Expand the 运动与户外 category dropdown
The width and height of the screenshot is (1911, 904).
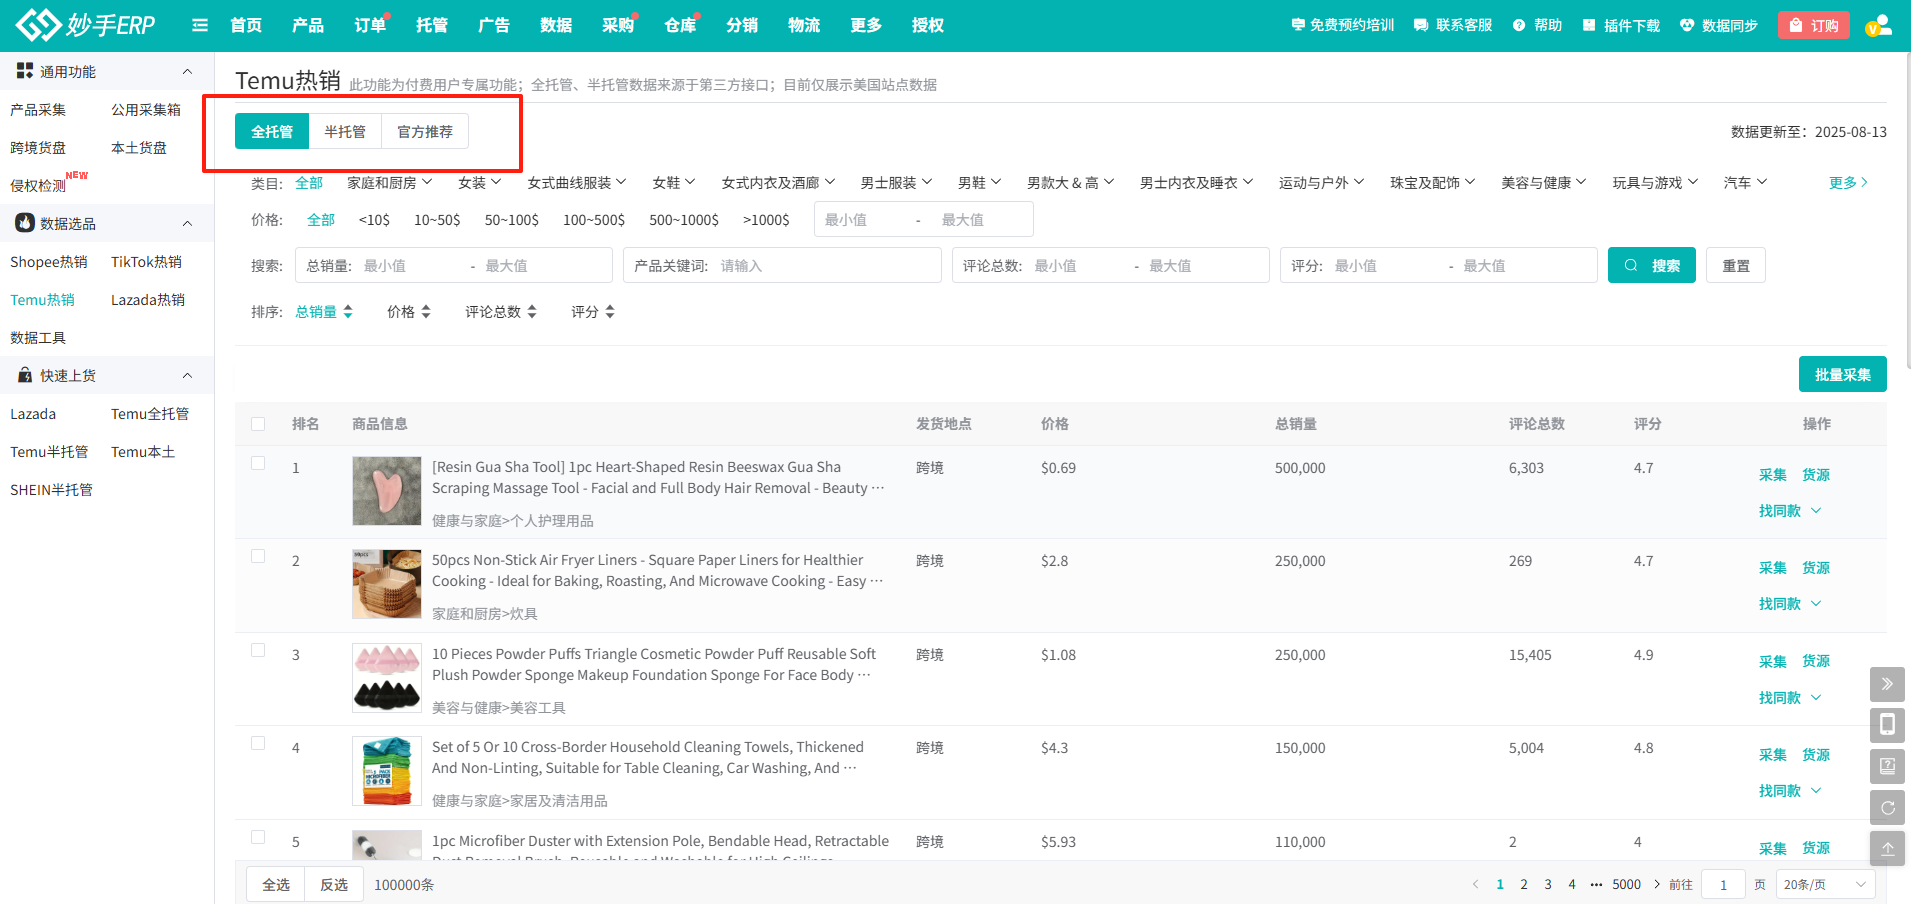pyautogui.click(x=1322, y=183)
